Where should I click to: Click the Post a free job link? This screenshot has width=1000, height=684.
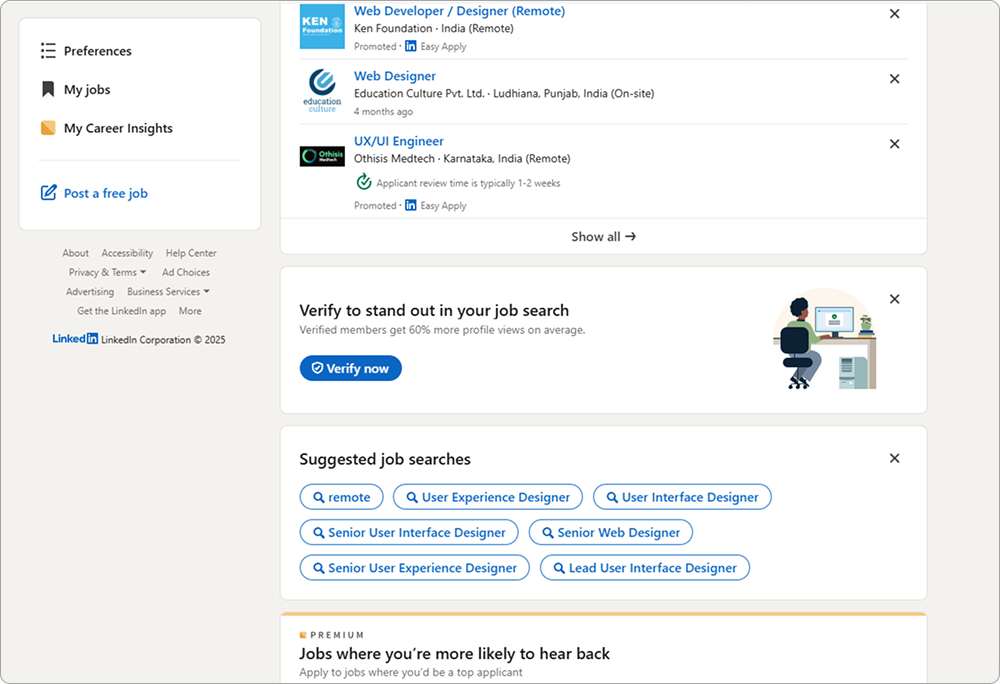[x=106, y=193]
